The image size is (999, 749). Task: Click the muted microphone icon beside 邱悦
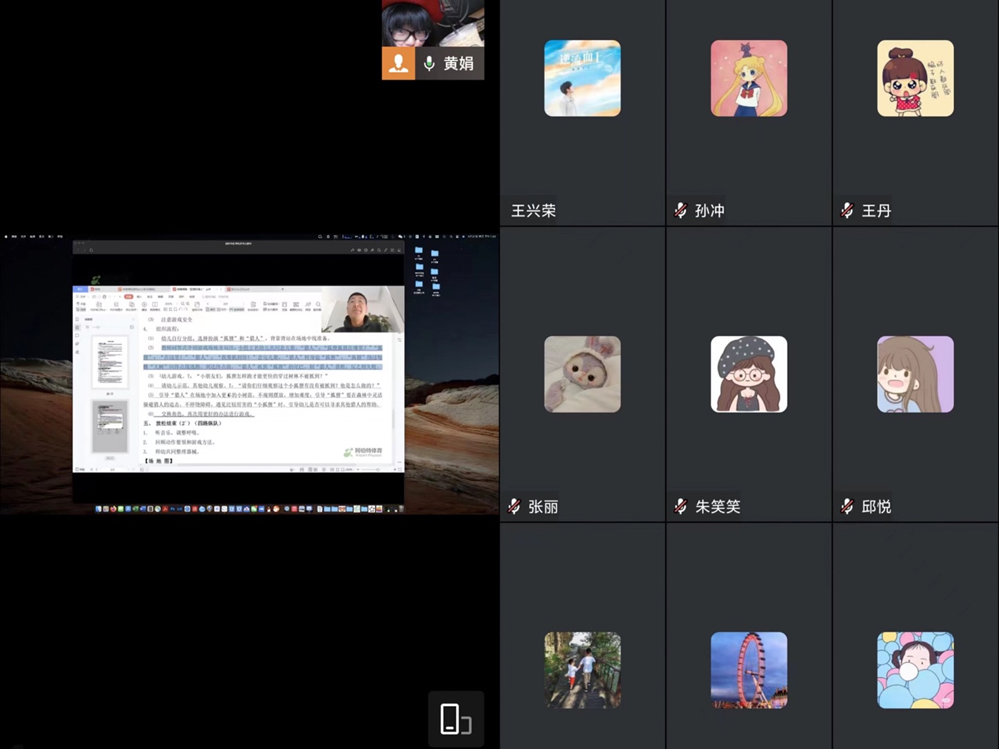(847, 506)
